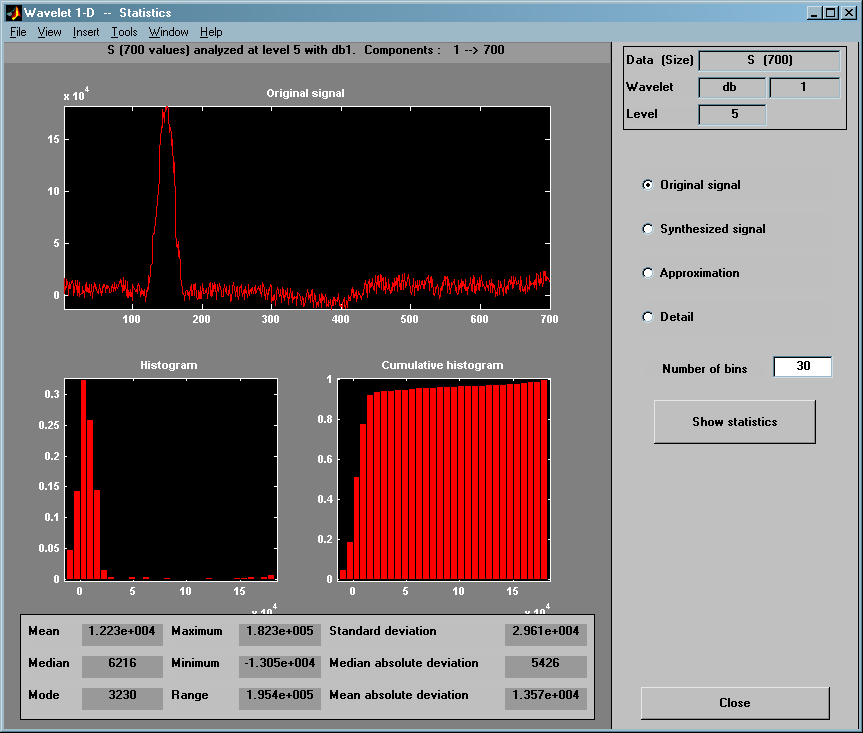
Task: Click the MATLAB icon in the title bar
Action: (13, 13)
